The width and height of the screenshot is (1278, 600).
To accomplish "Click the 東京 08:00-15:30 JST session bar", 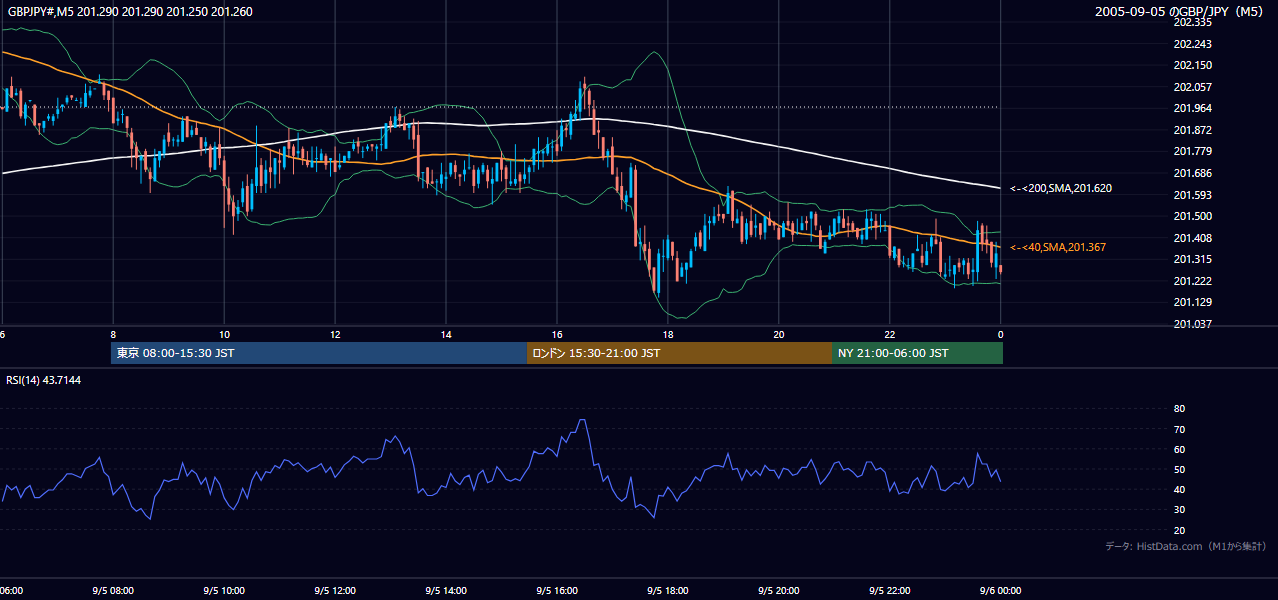I will pos(319,353).
